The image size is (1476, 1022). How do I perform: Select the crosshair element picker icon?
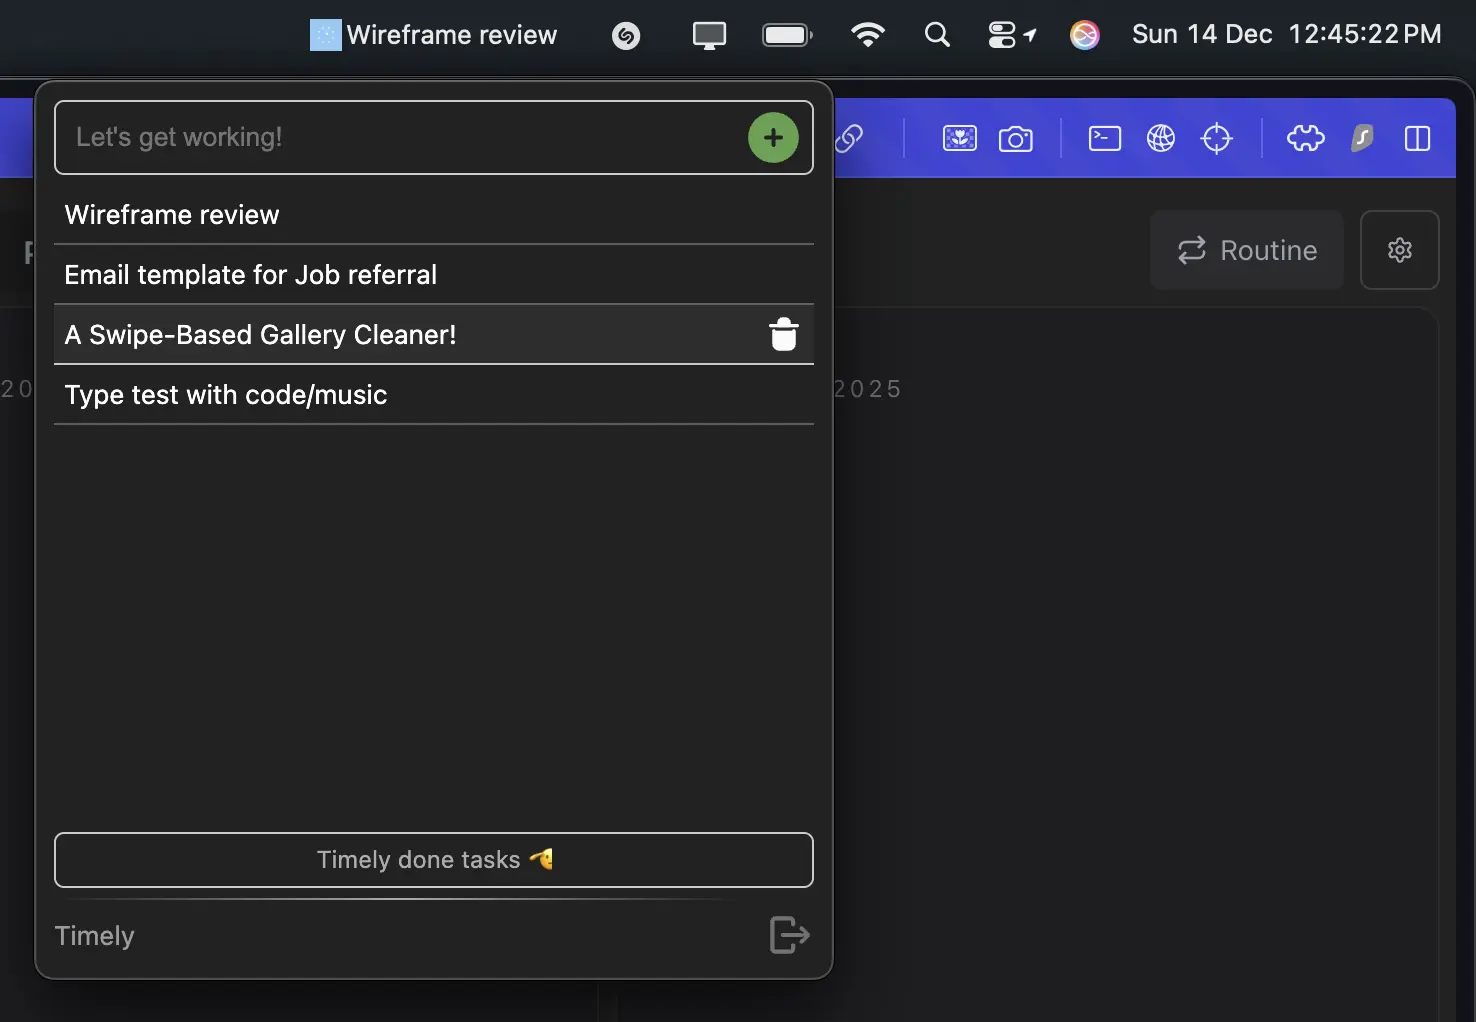point(1217,138)
